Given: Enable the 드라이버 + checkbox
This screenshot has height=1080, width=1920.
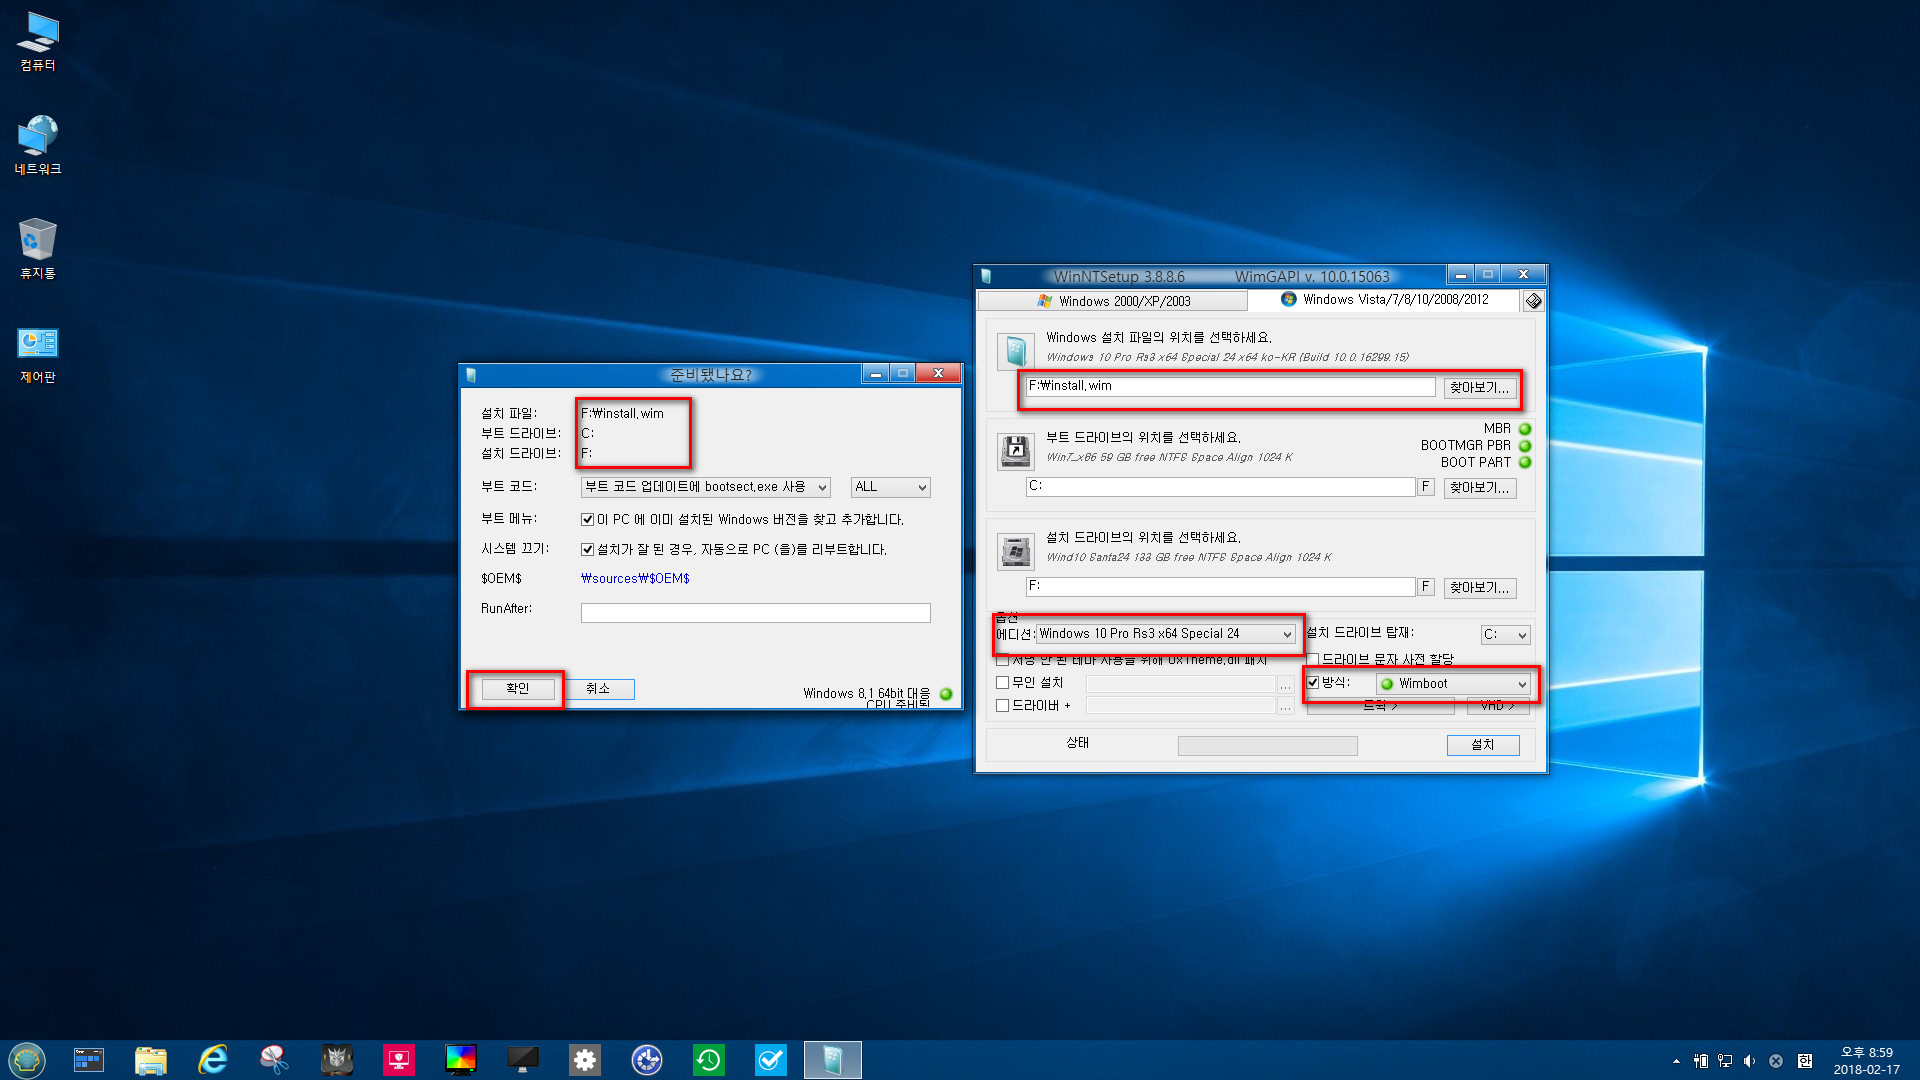Looking at the screenshot, I should pos(1002,706).
